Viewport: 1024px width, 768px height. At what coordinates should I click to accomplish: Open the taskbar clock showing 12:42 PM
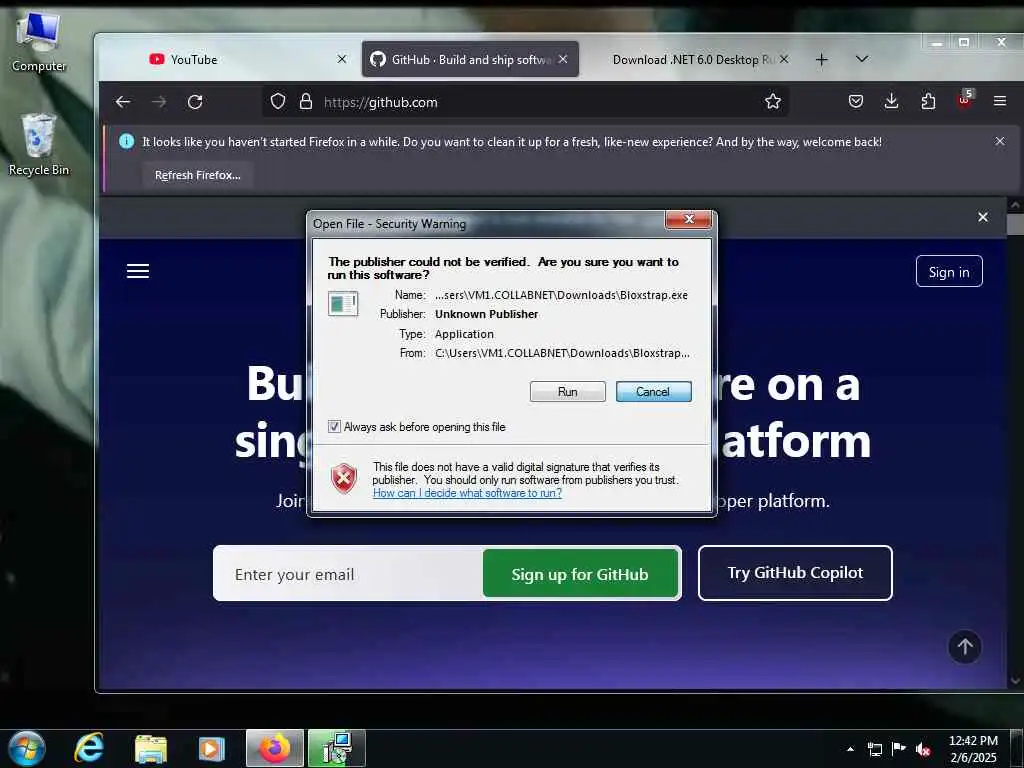pyautogui.click(x=973, y=749)
